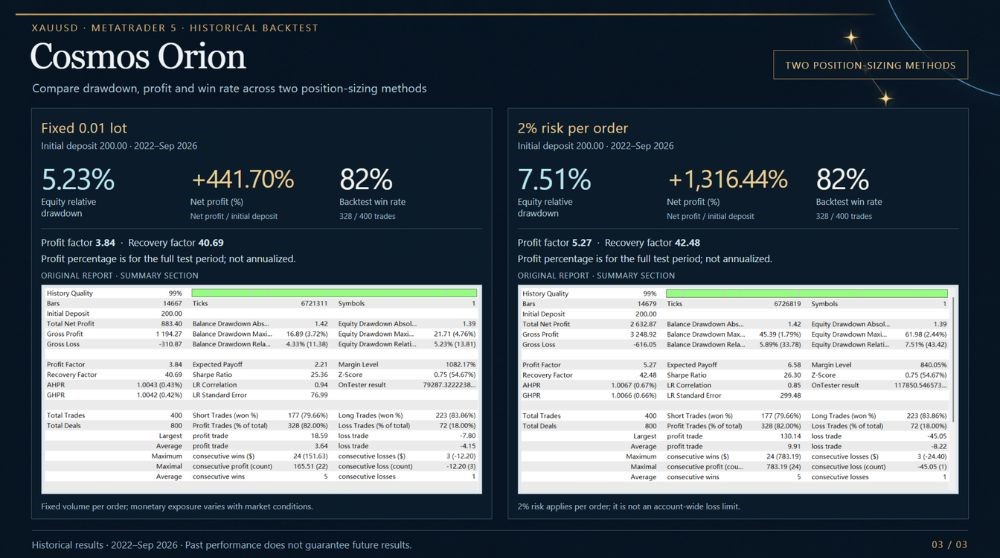Click Bars value 14679

coord(647,304)
